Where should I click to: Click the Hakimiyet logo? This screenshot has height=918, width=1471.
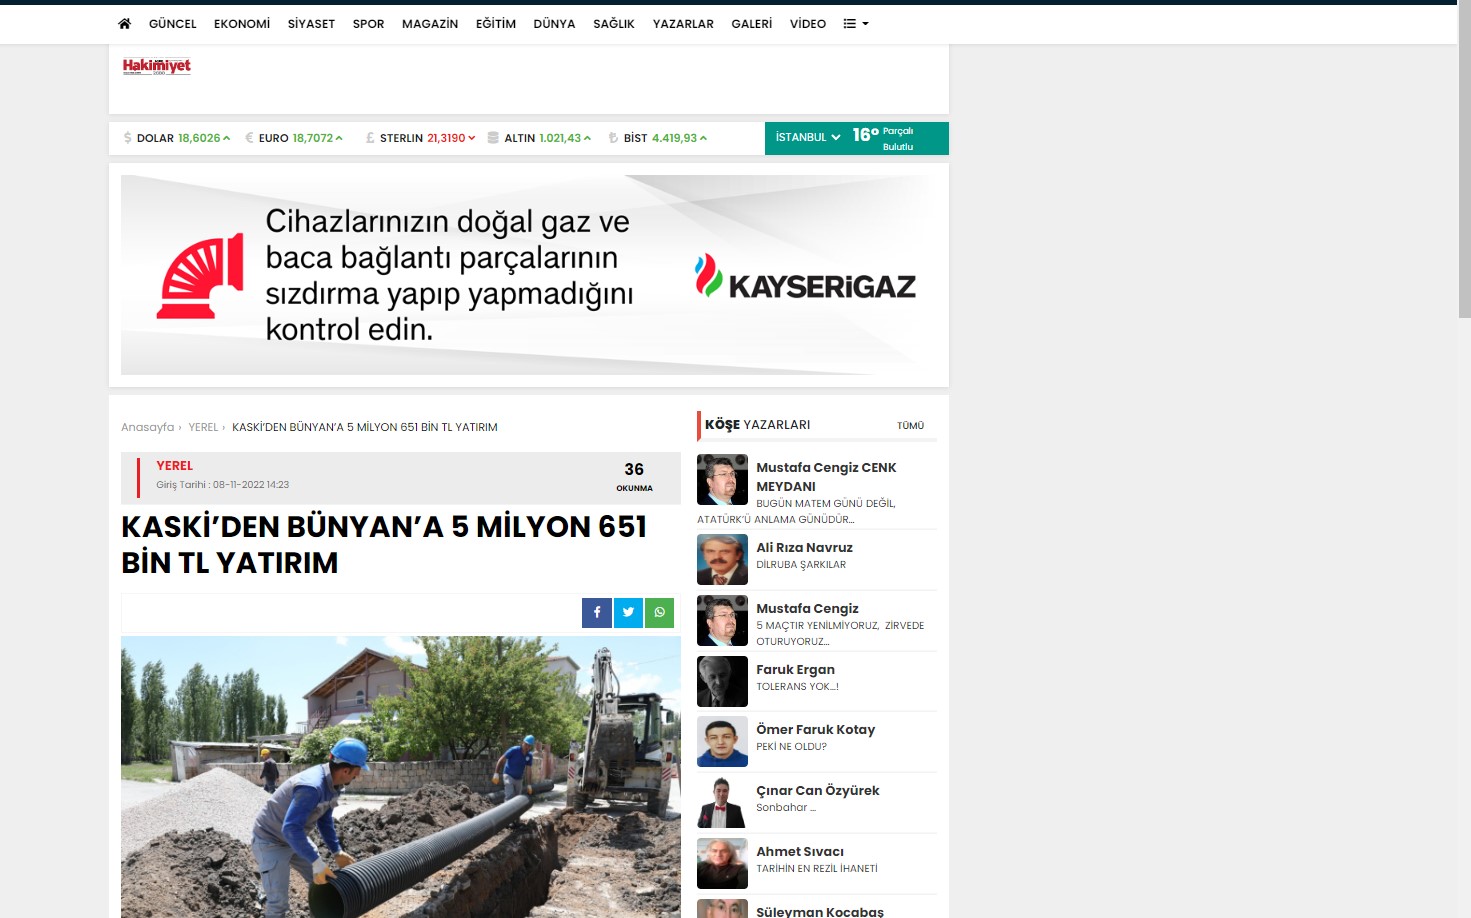point(156,67)
